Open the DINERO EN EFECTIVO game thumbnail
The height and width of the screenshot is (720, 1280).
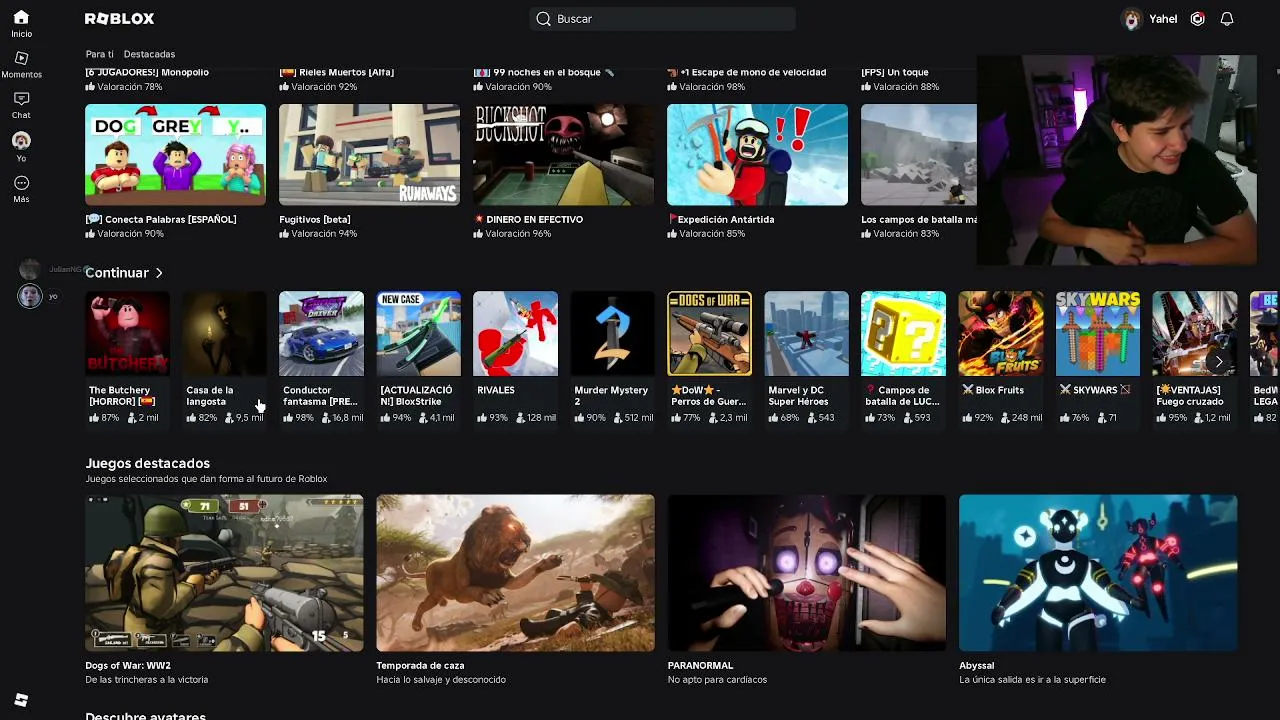coord(563,155)
